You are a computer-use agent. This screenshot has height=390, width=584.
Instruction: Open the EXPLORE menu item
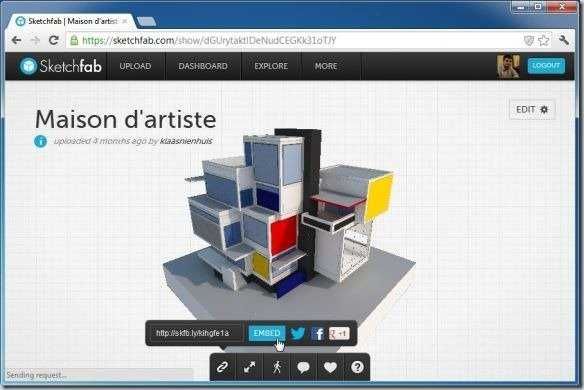point(271,66)
